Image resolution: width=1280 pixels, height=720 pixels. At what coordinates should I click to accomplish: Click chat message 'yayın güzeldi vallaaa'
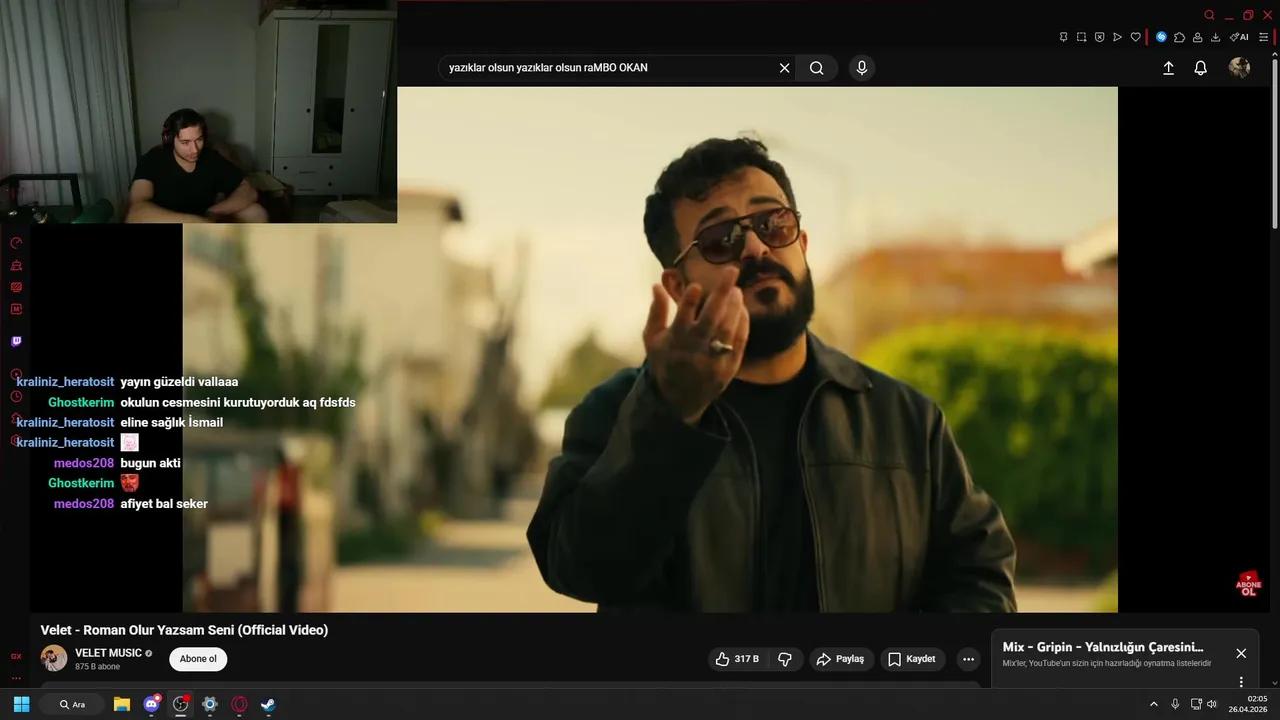point(179,382)
